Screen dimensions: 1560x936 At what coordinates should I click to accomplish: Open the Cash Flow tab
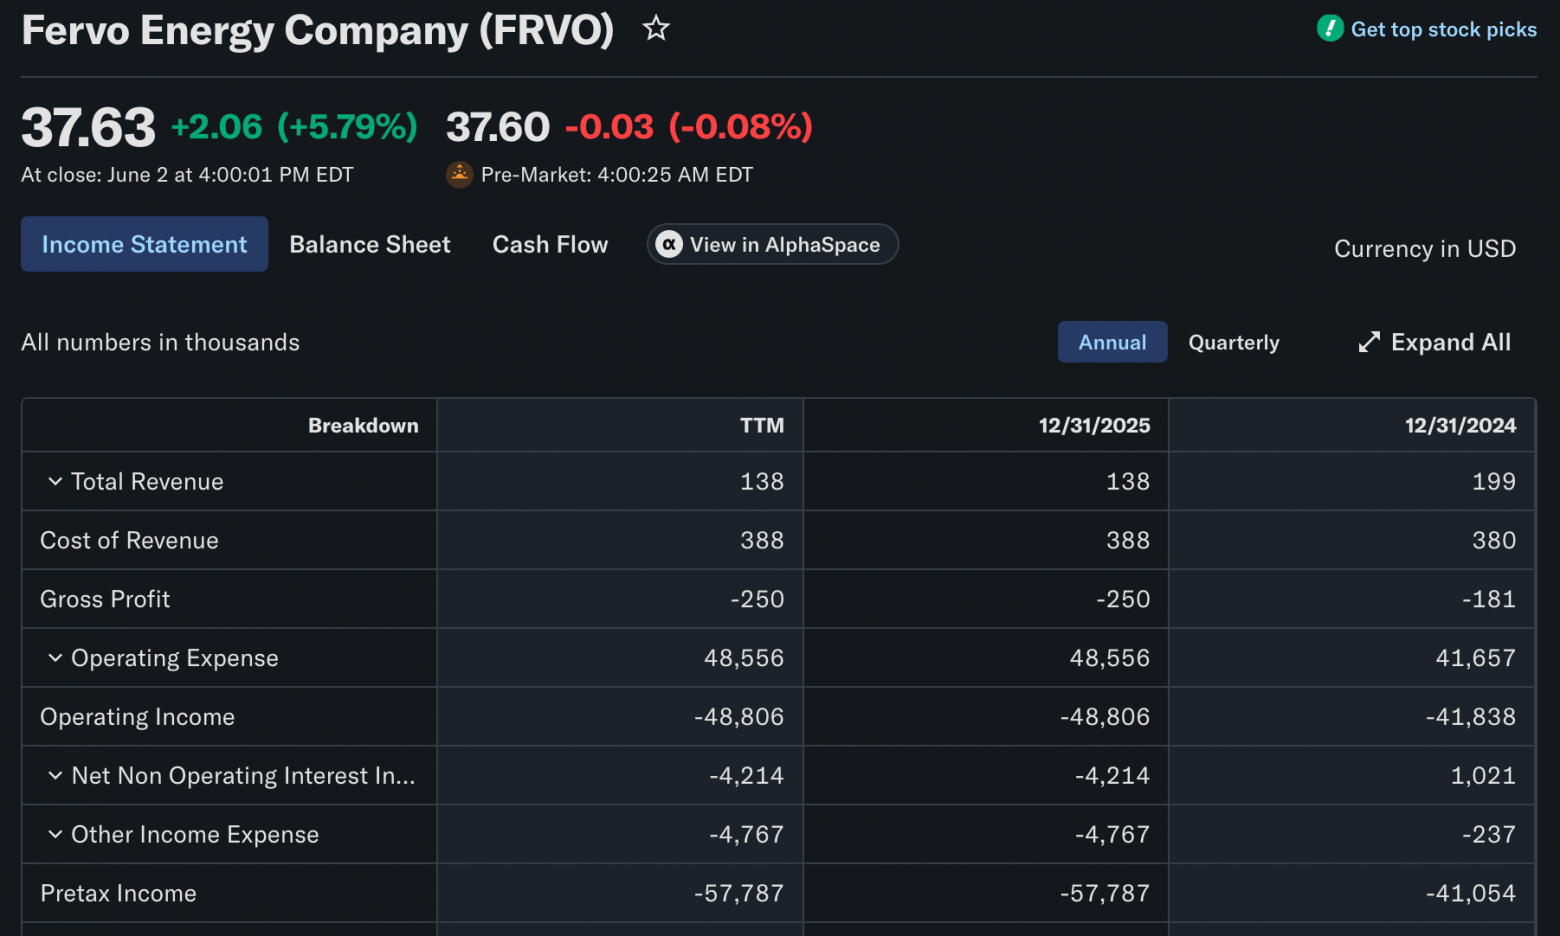(x=550, y=244)
